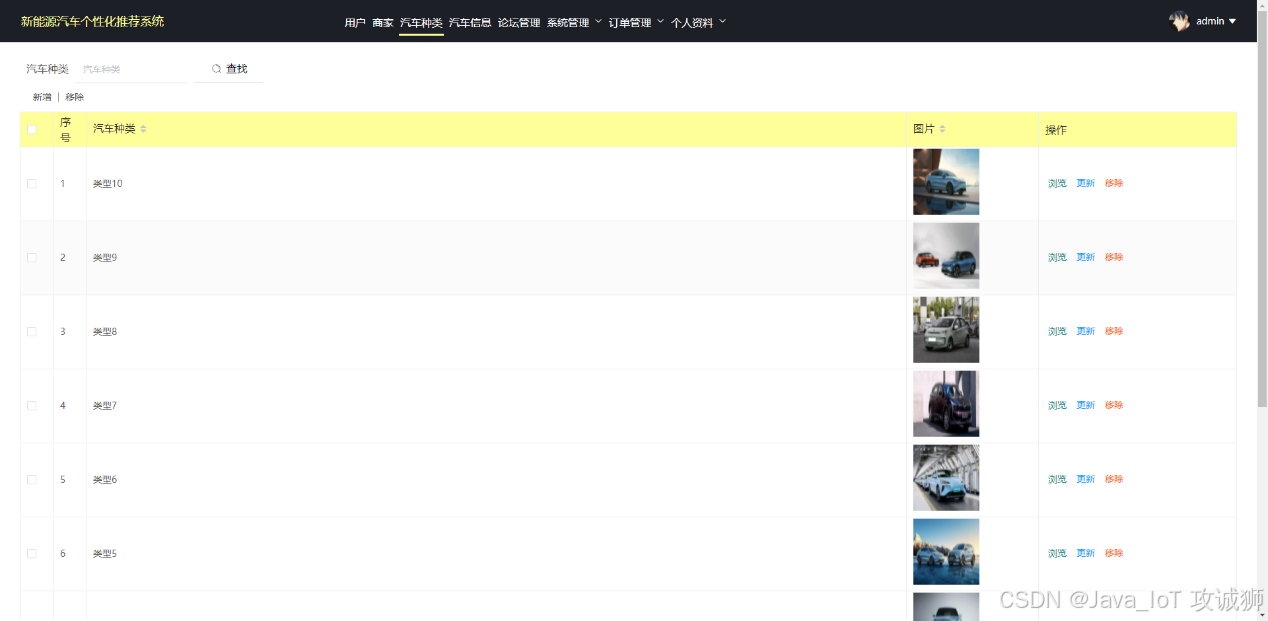Expand the 订单管理 dropdown menu
Viewport: 1268px width, 621px height.
tap(636, 22)
